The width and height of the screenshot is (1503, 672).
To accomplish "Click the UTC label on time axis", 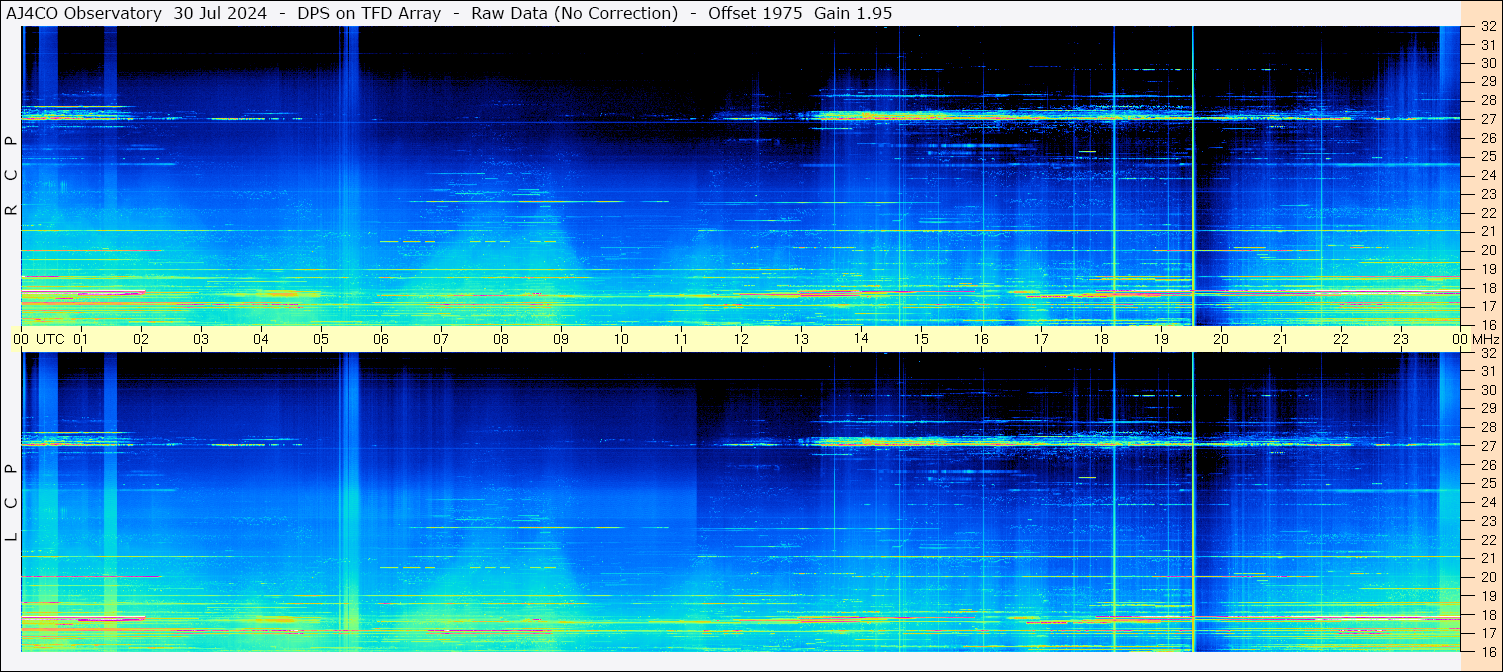I will [x=51, y=339].
